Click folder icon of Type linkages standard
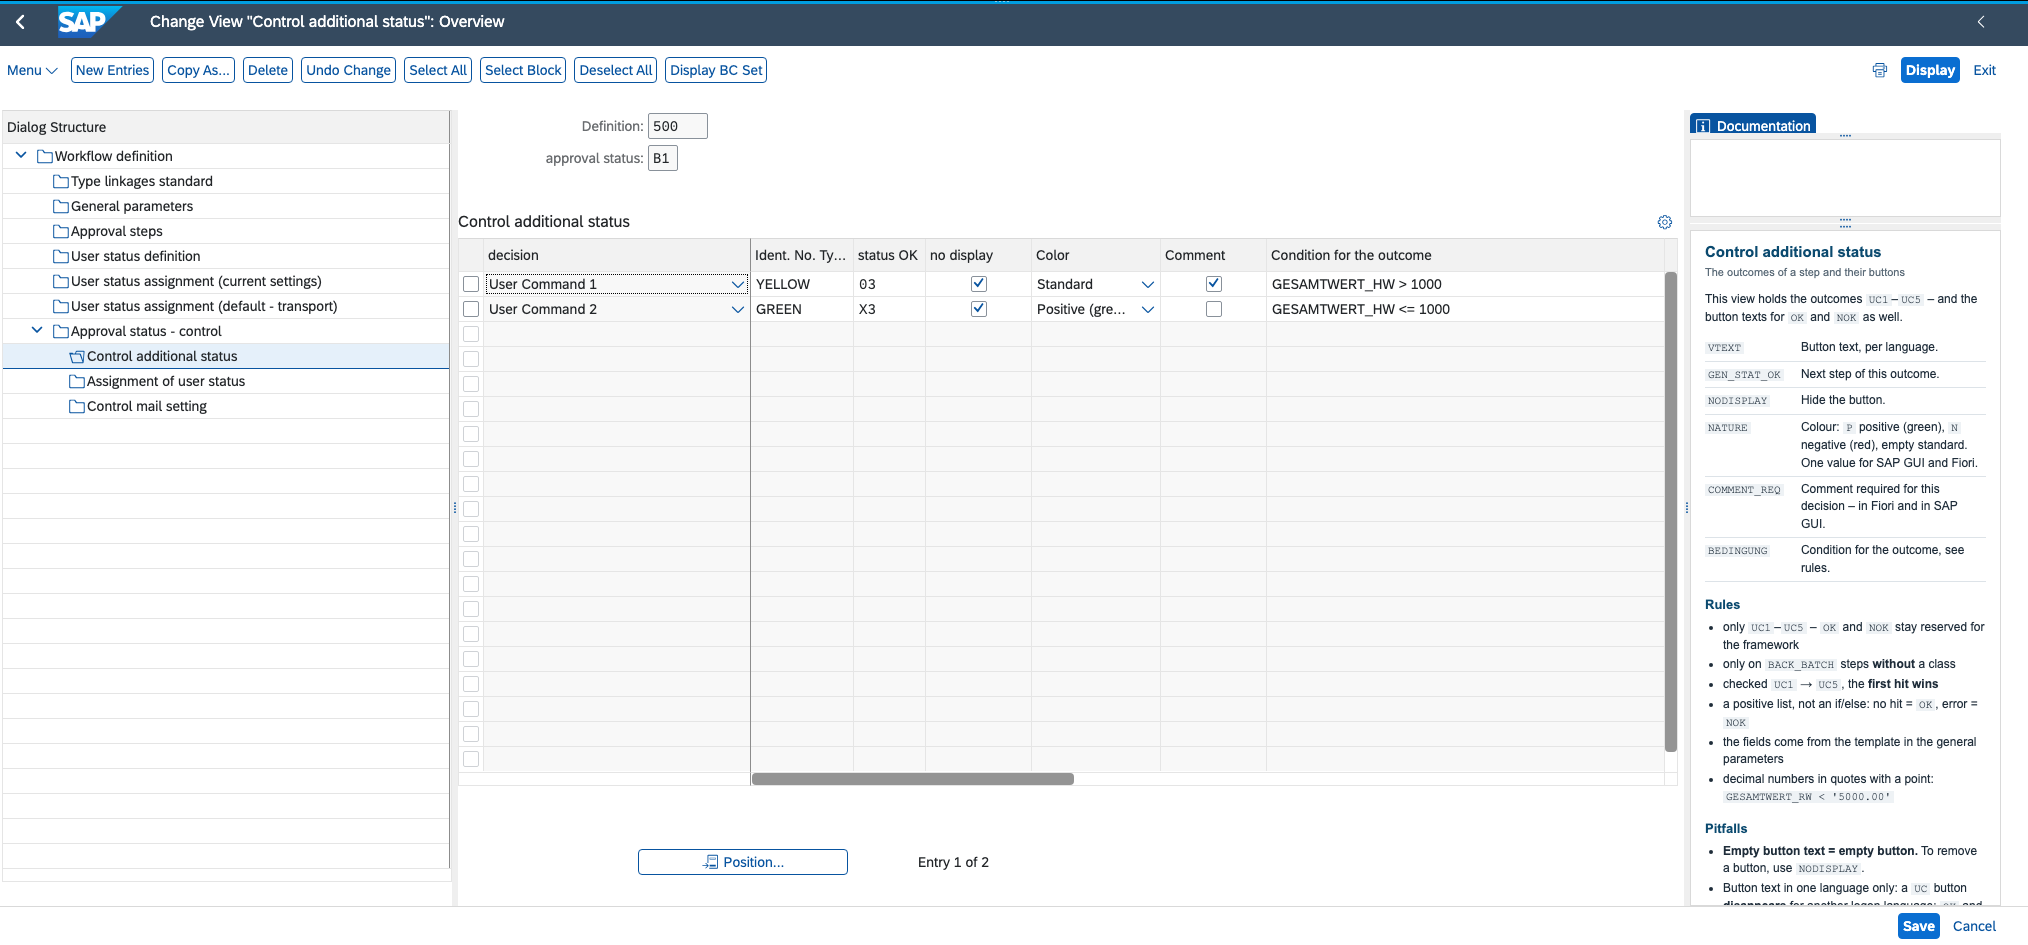The width and height of the screenshot is (2028, 945). tap(61, 181)
